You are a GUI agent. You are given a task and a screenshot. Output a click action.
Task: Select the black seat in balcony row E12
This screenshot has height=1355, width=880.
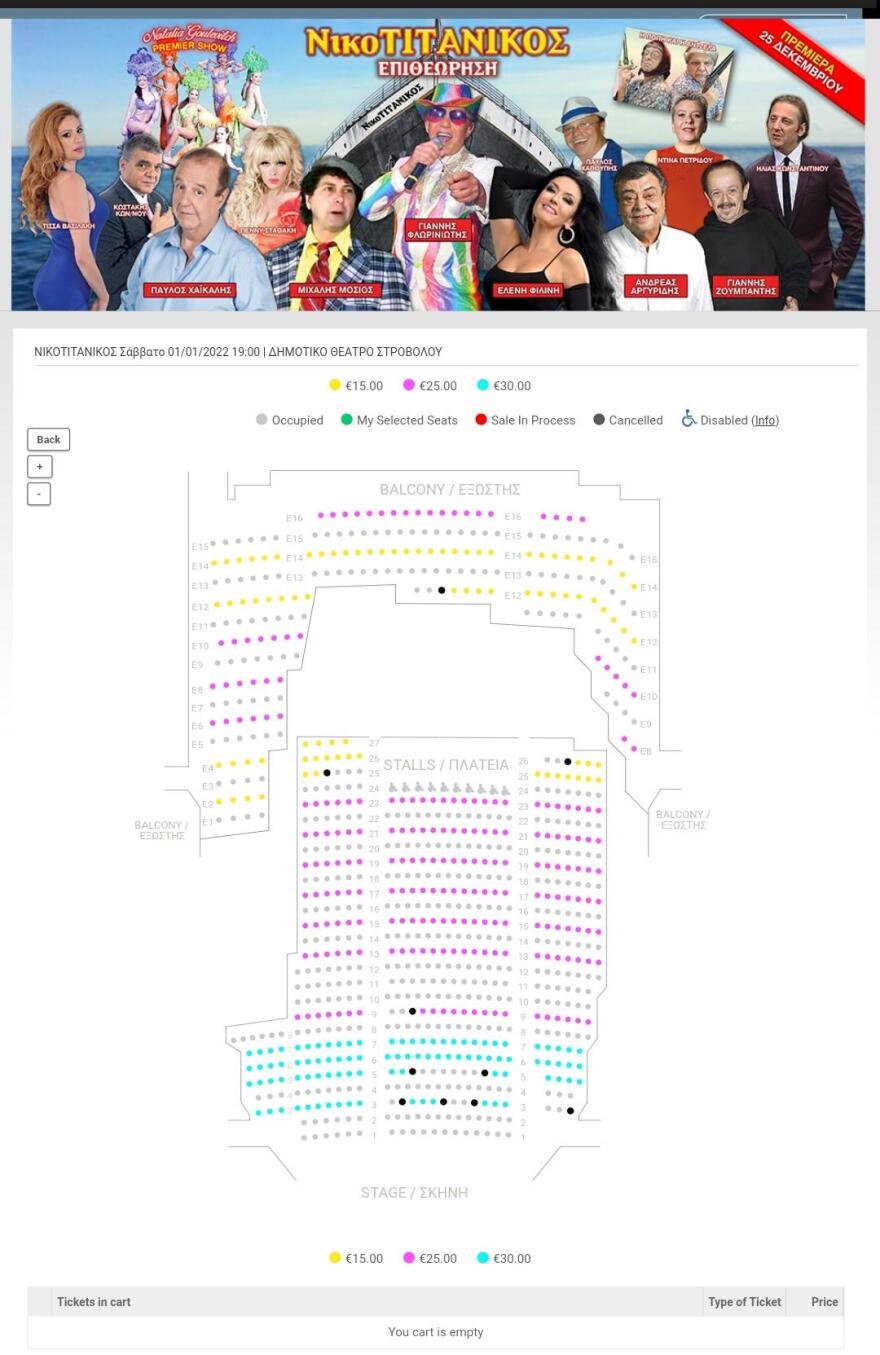(x=442, y=590)
